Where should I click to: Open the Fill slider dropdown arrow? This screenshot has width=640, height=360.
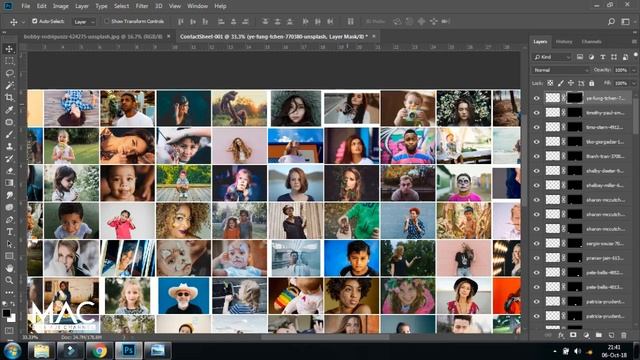click(634, 83)
